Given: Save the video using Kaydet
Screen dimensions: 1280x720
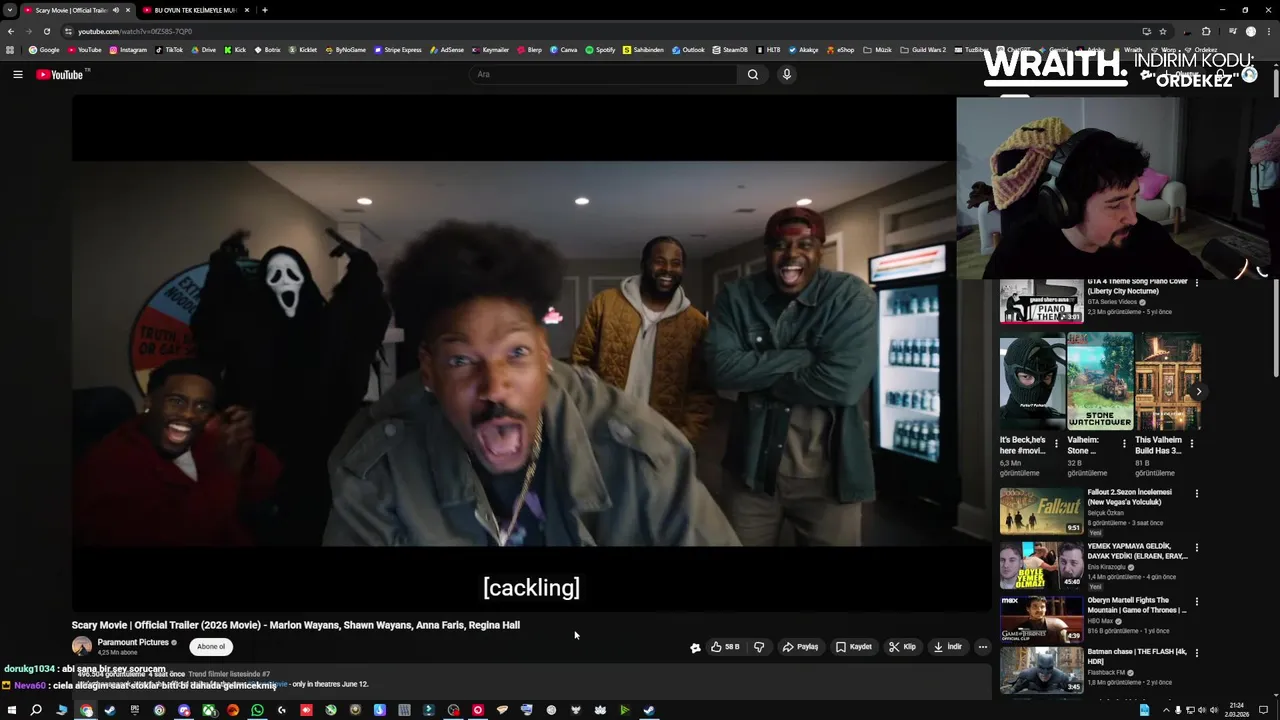Looking at the screenshot, I should point(854,647).
